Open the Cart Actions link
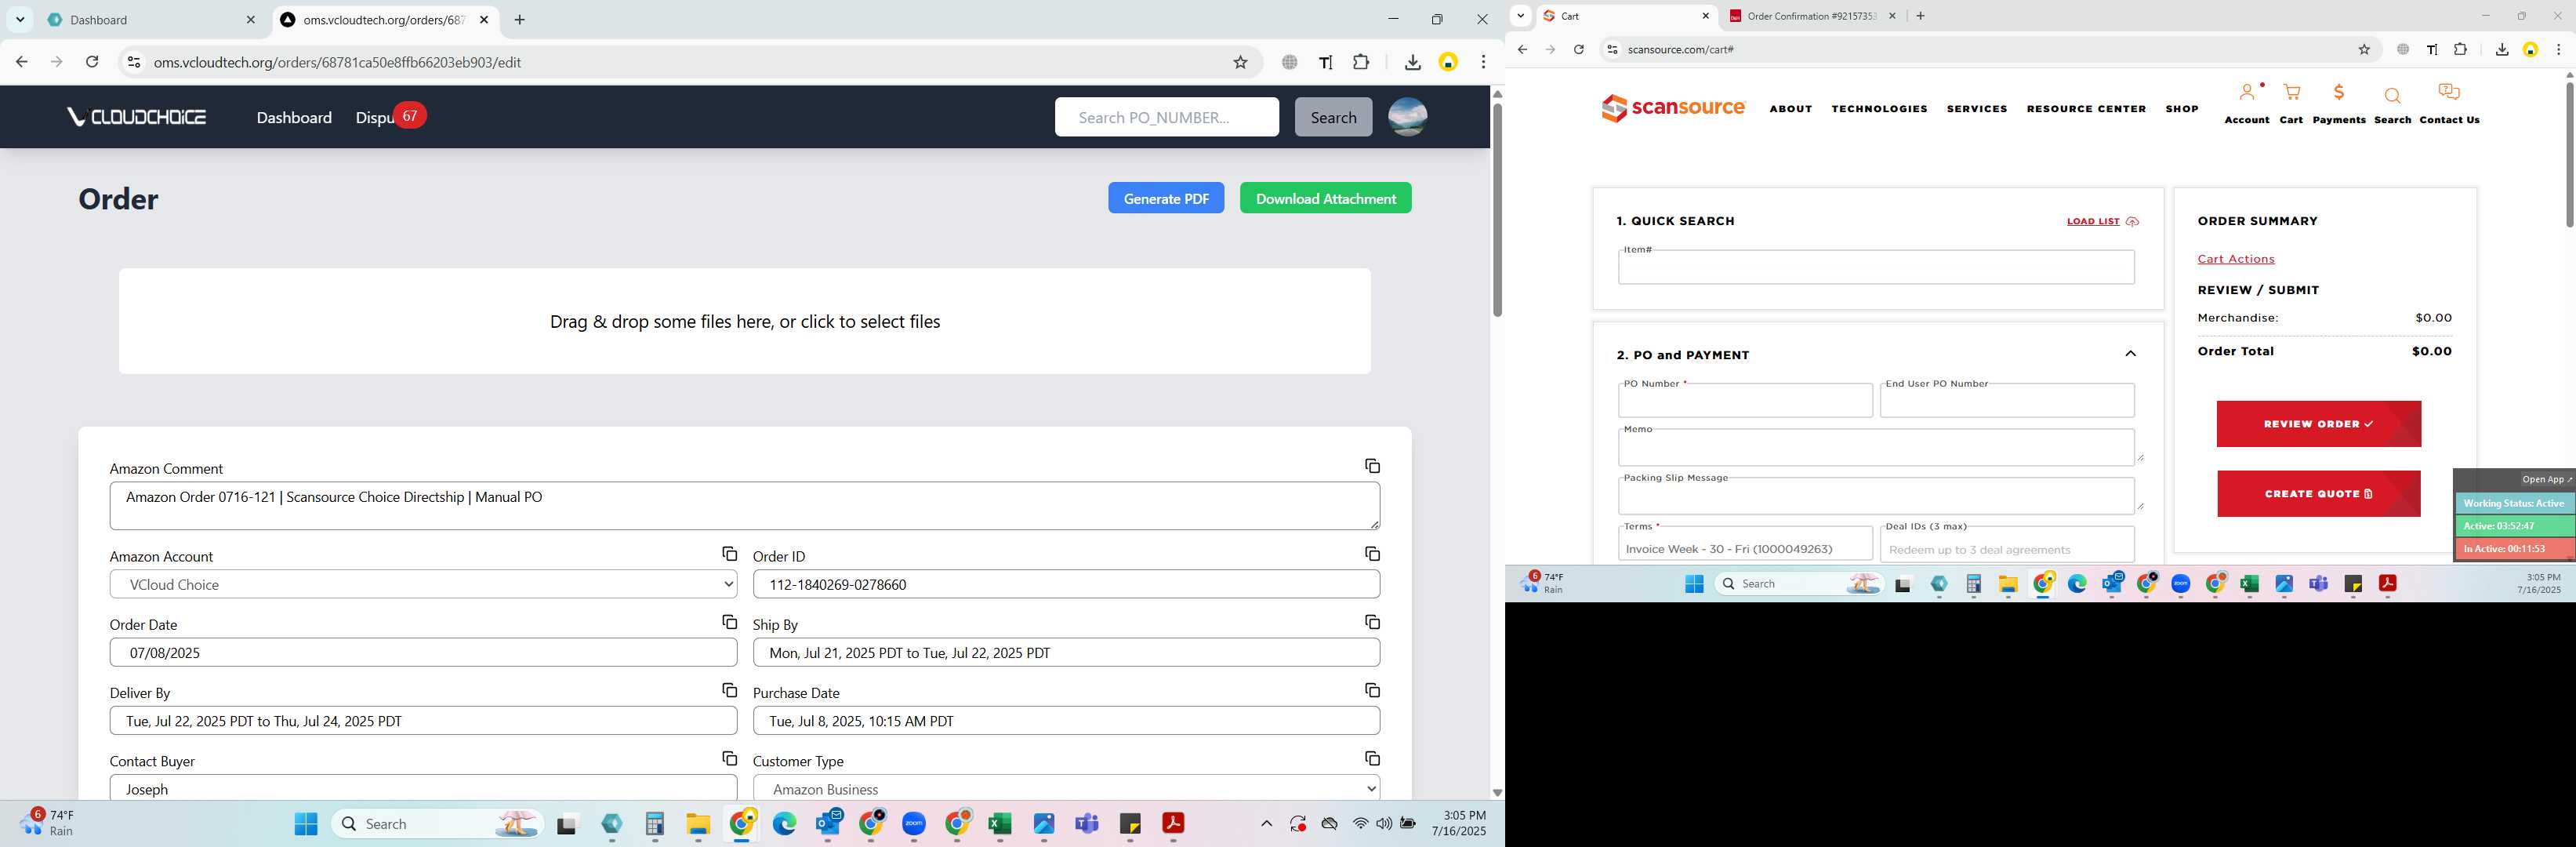The width and height of the screenshot is (2576, 847). pyautogui.click(x=2235, y=259)
